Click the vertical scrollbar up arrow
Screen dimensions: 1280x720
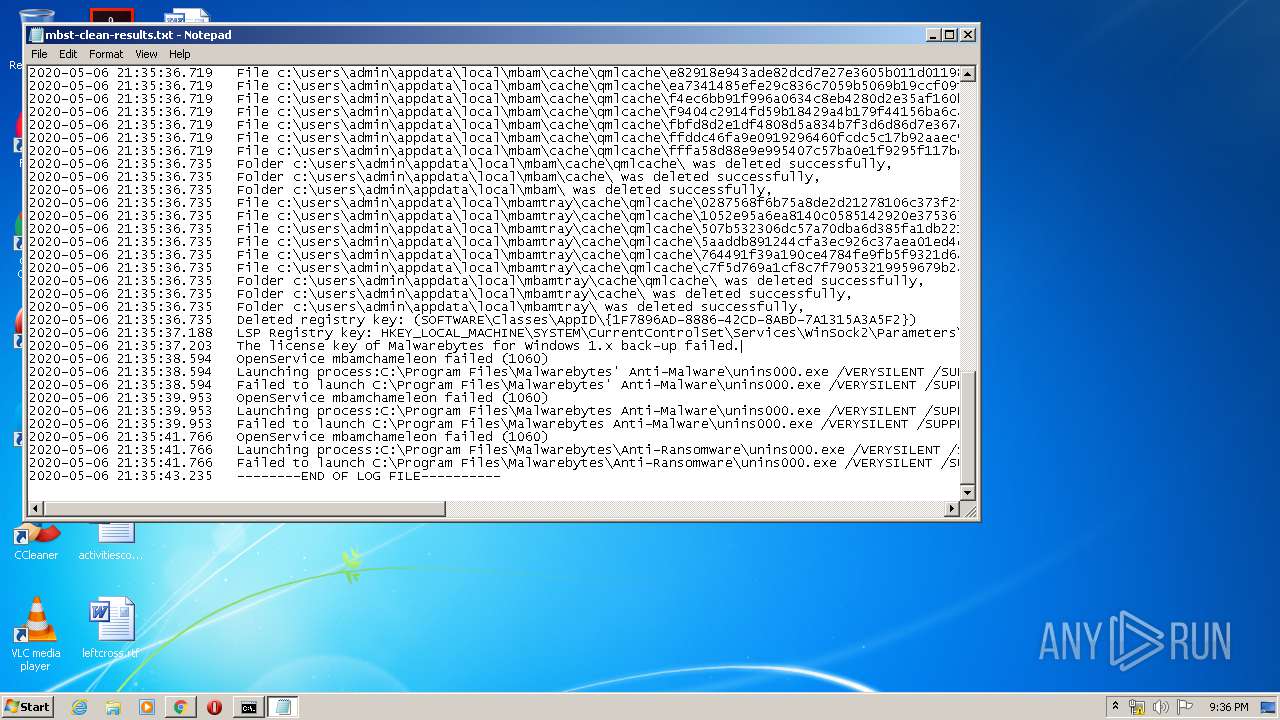click(x=967, y=74)
